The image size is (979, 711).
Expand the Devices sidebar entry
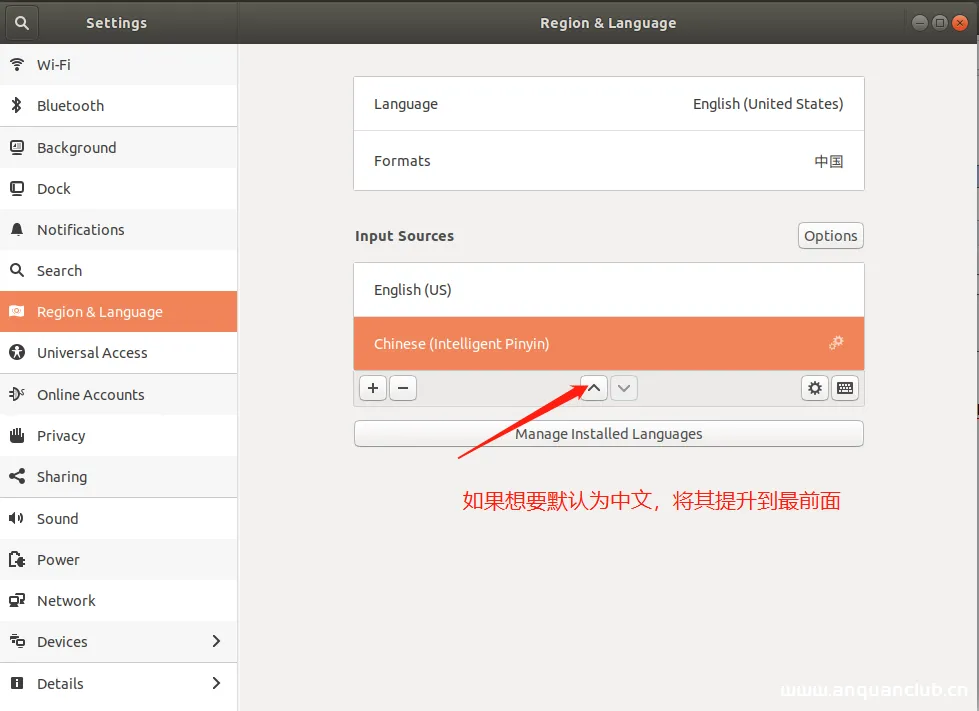119,642
